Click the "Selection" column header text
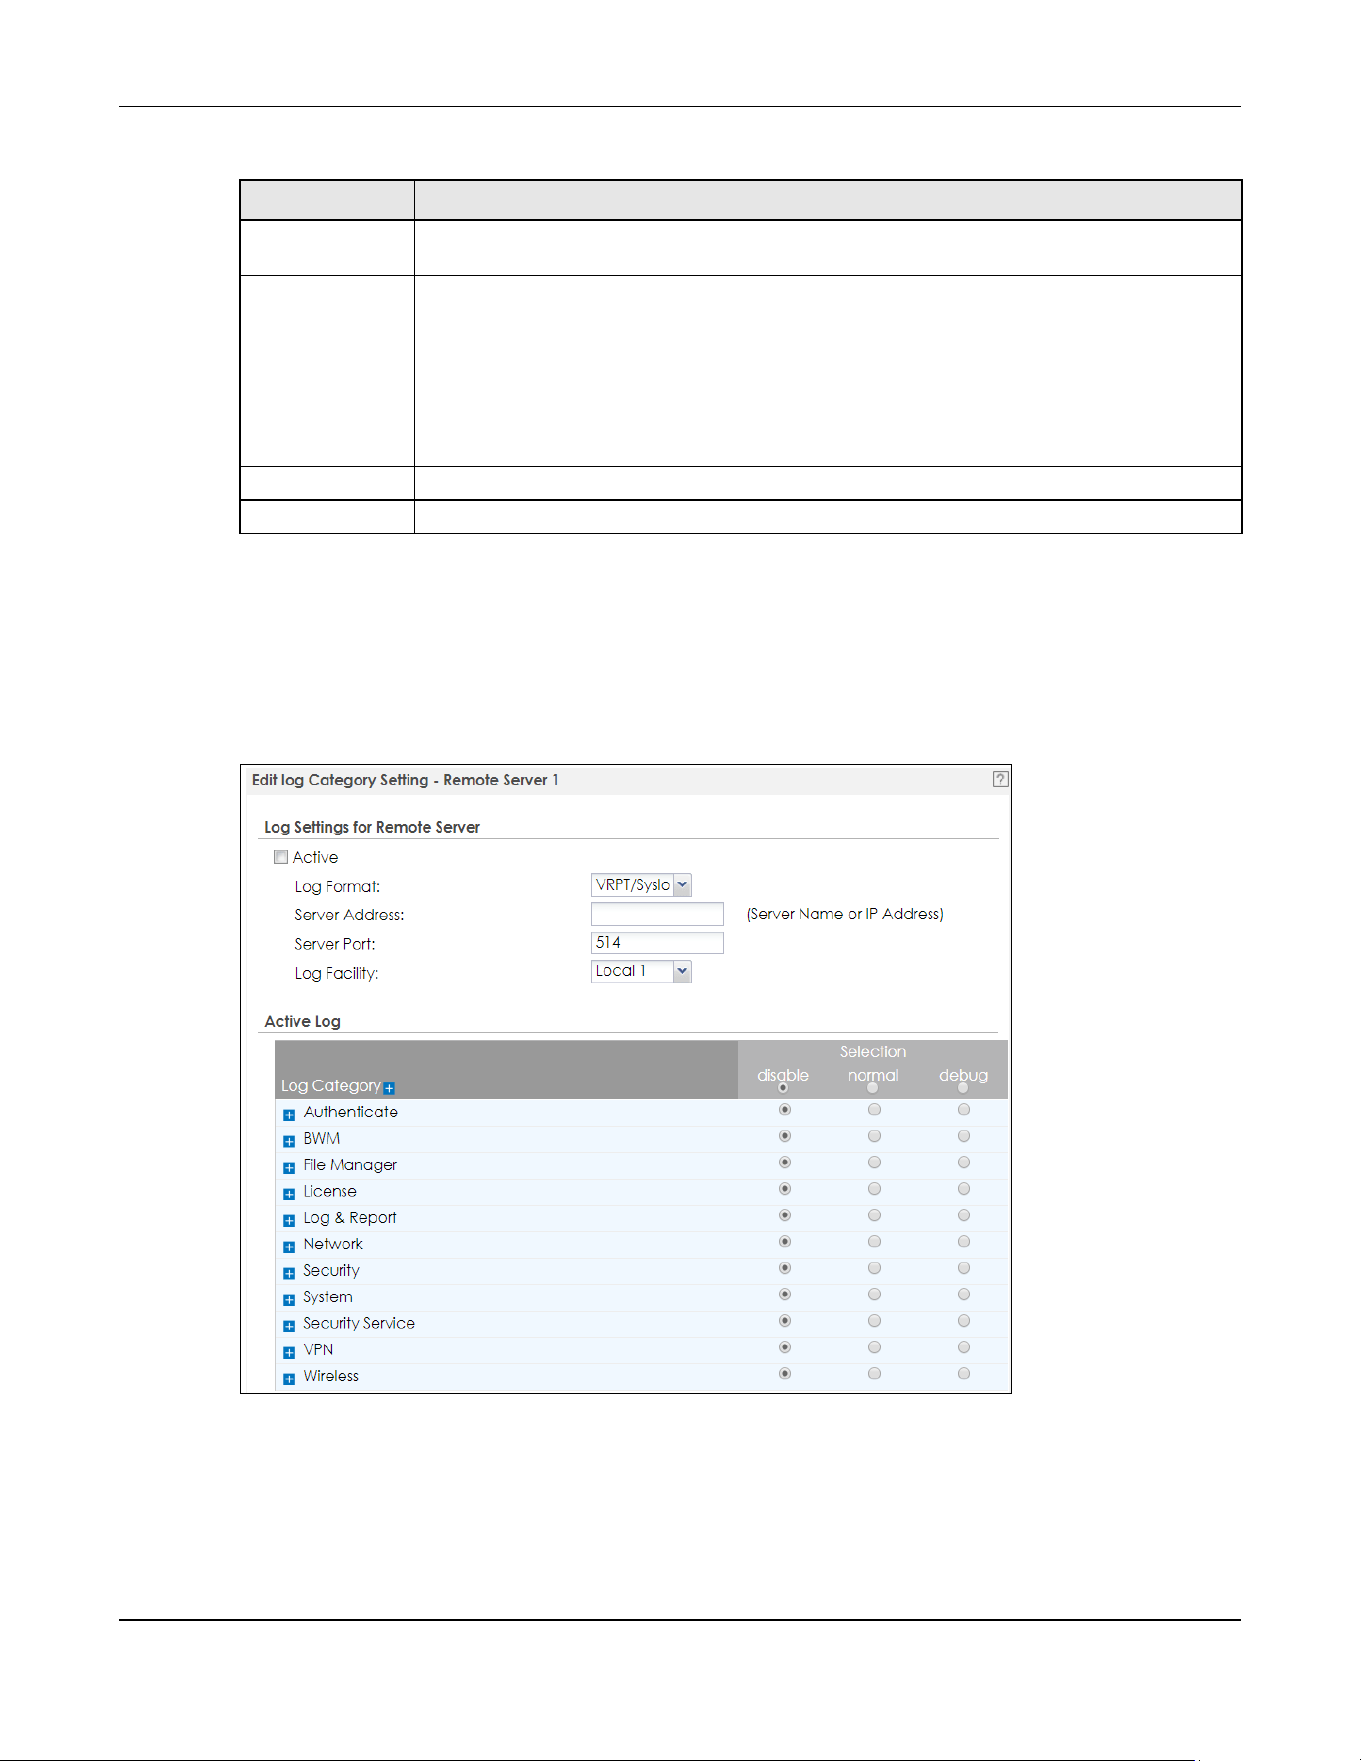Viewport: 1361px width, 1761px height. tap(873, 1052)
